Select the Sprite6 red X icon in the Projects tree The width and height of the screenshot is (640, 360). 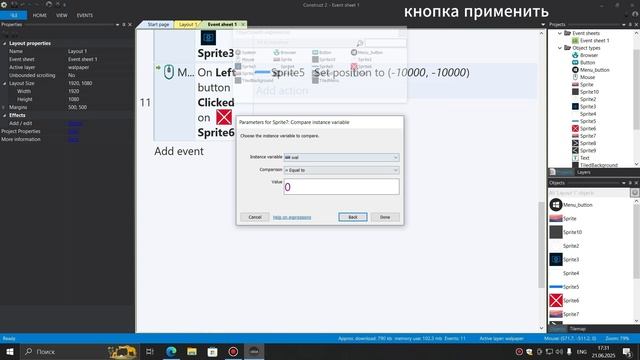[575, 129]
